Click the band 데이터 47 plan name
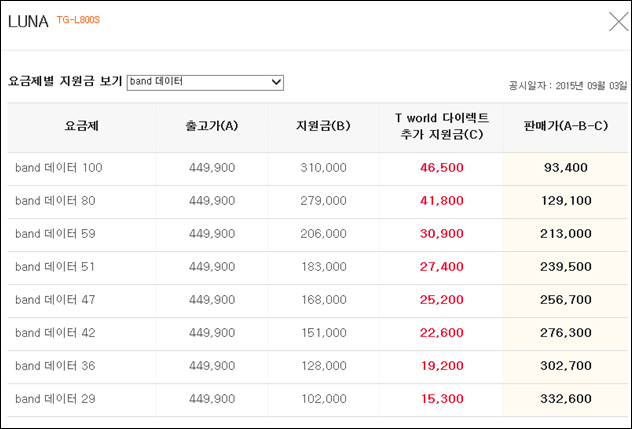The height and width of the screenshot is (429, 632). click(55, 300)
